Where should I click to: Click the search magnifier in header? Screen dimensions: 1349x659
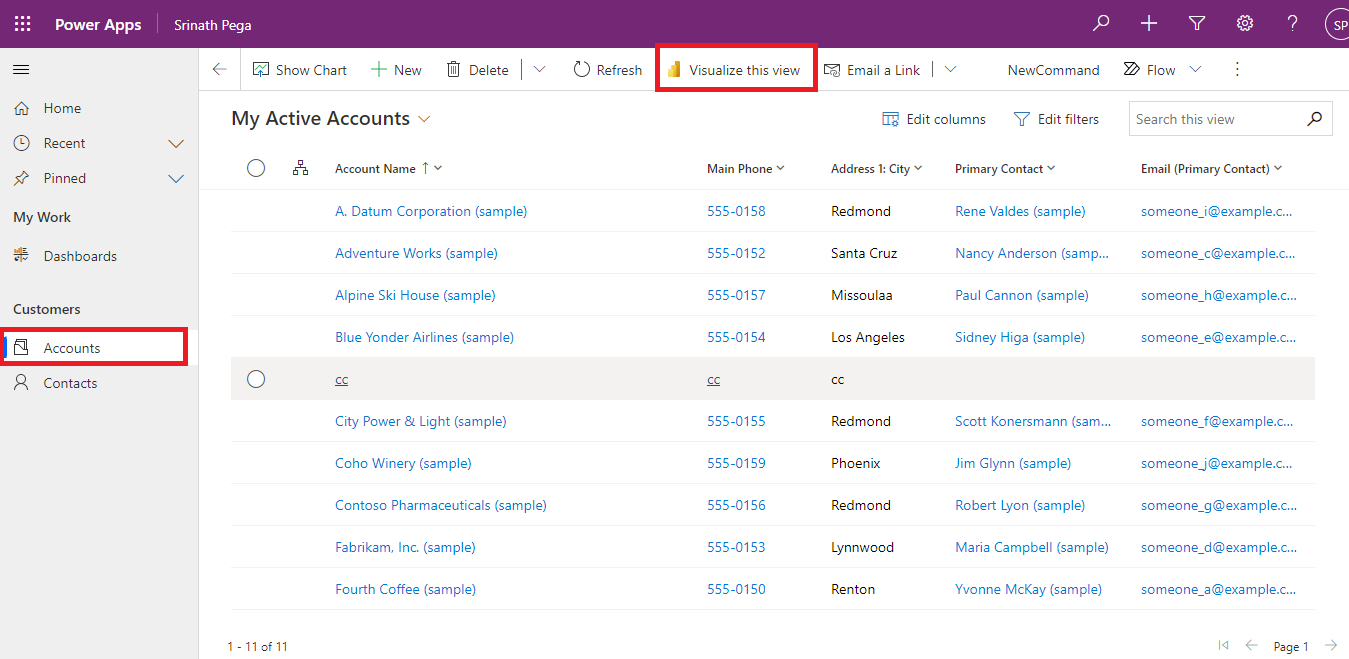pyautogui.click(x=1101, y=24)
